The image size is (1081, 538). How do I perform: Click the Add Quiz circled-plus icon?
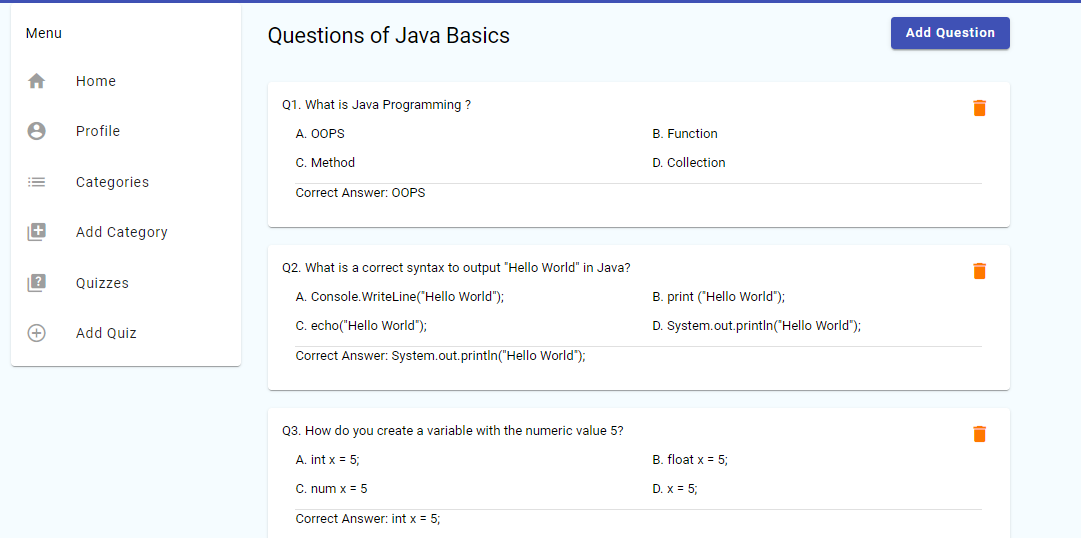pyautogui.click(x=37, y=333)
